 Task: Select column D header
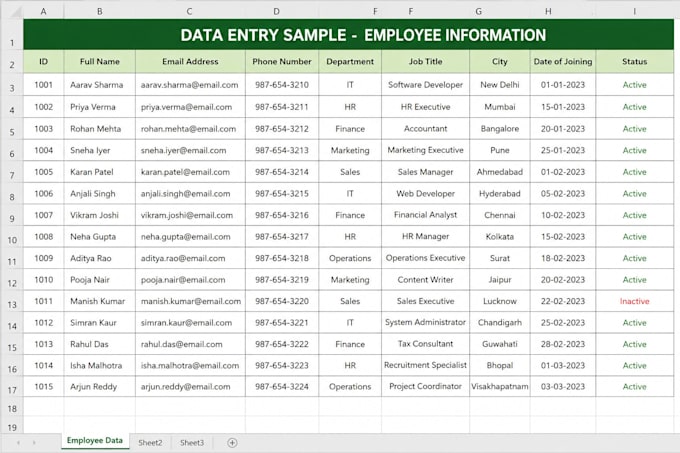[x=277, y=12]
